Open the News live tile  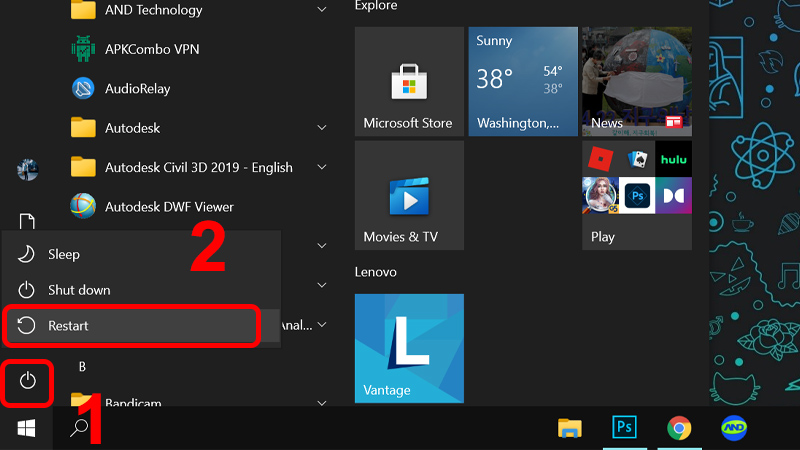tap(637, 82)
